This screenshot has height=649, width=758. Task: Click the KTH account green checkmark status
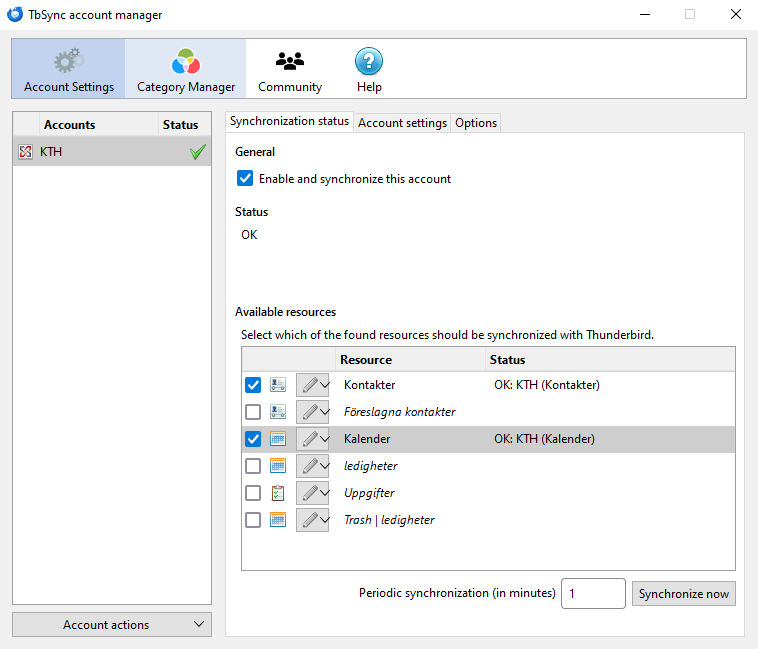tap(198, 152)
